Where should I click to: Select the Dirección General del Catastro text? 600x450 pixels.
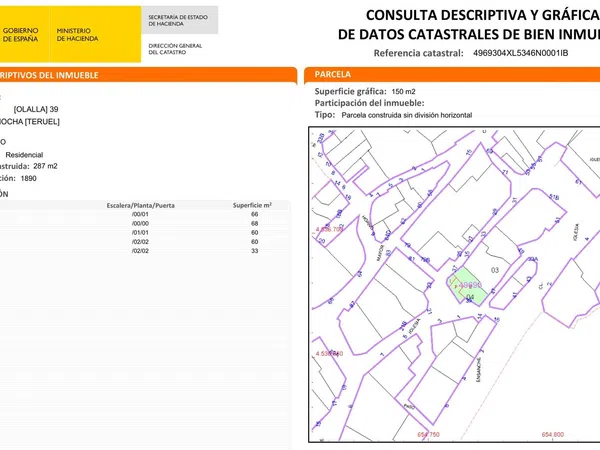click(175, 49)
